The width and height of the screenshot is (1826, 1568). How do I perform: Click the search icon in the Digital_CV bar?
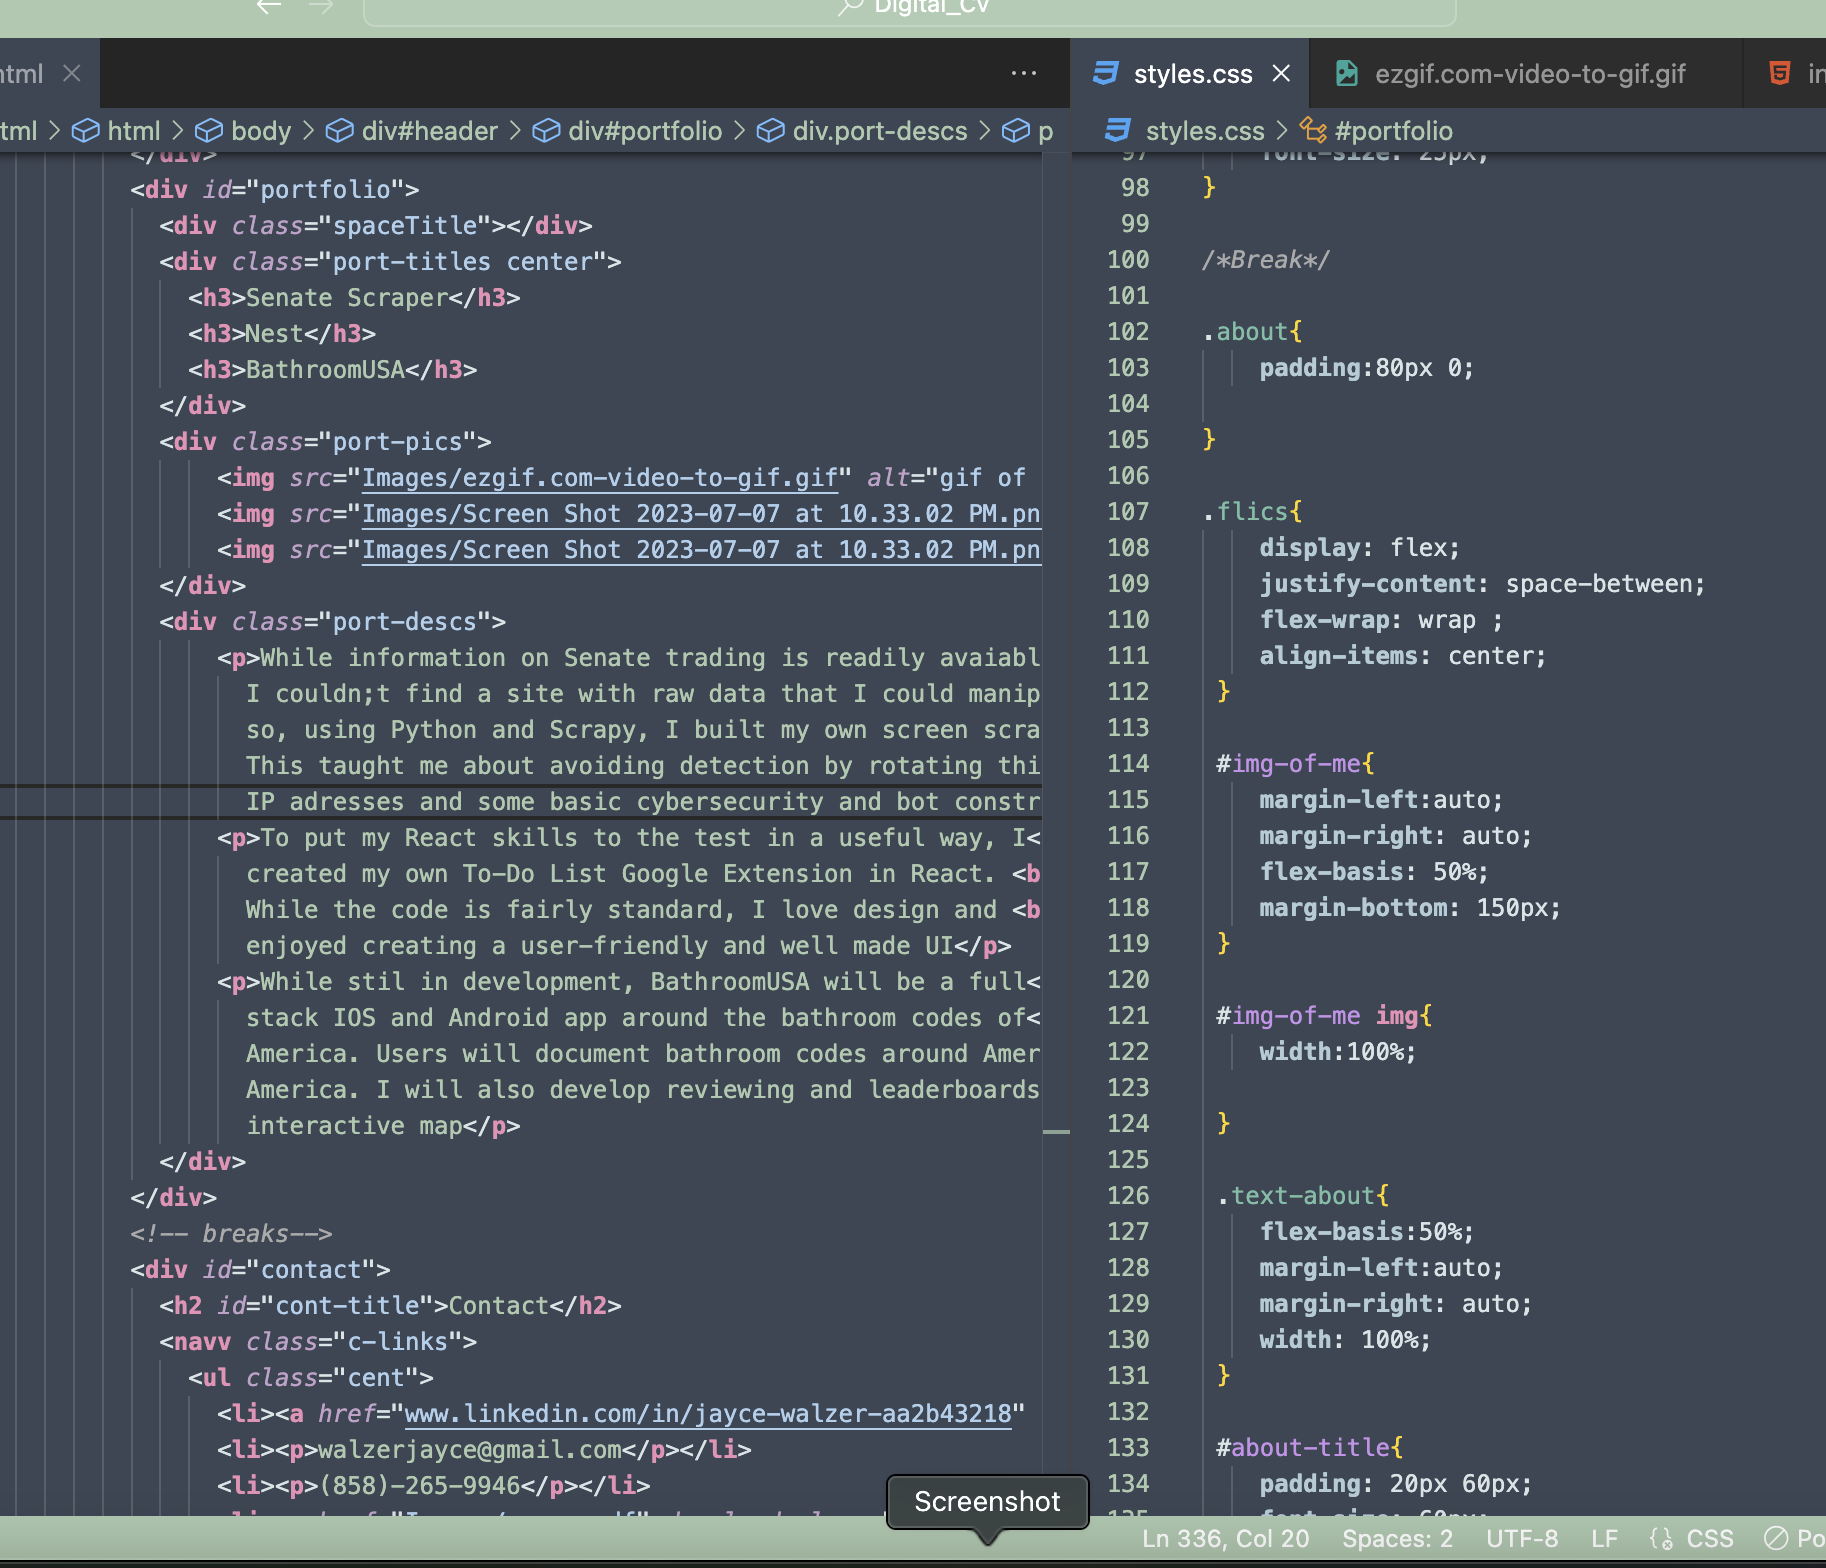point(847,7)
